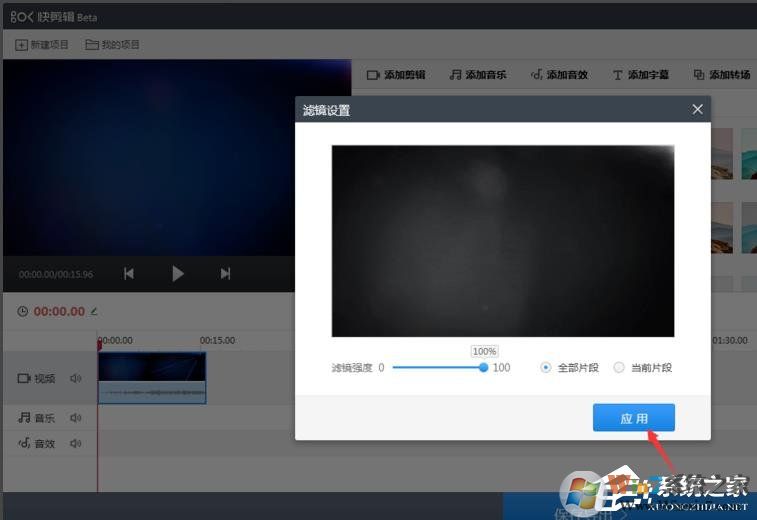Click the 滤镜强度 slider handle
The height and width of the screenshot is (520, 757).
[484, 367]
